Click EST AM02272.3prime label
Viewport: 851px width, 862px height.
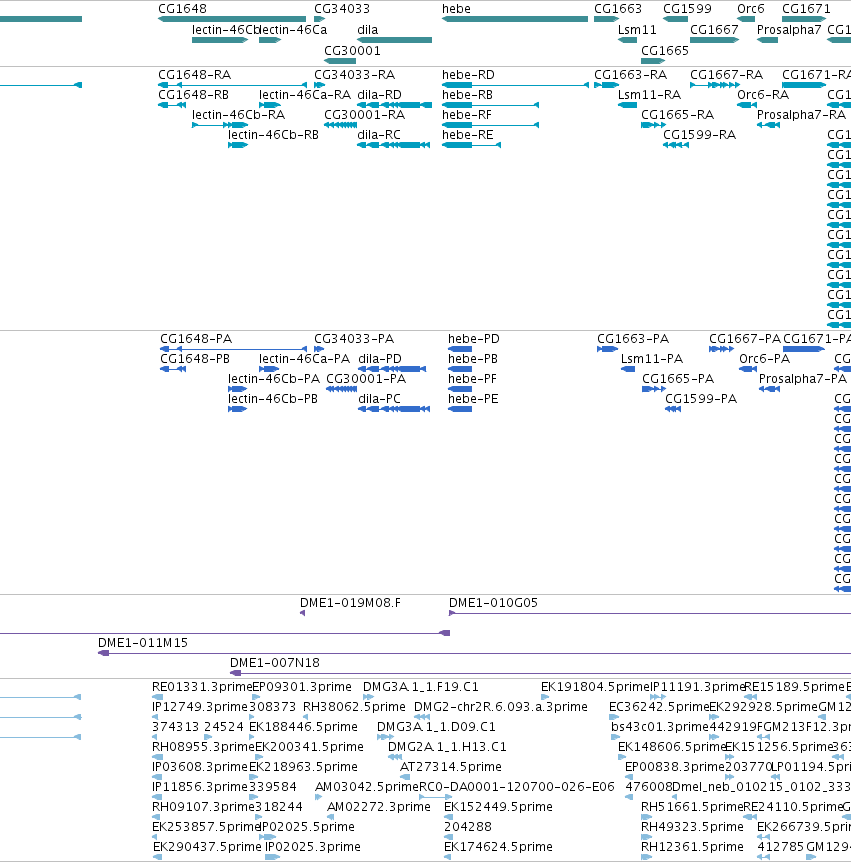(x=379, y=806)
